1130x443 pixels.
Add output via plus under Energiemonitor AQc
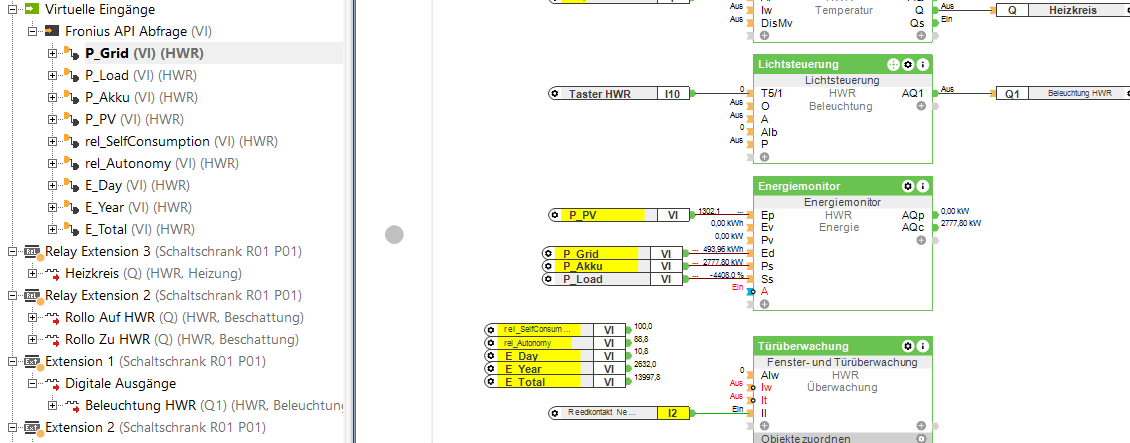(921, 240)
